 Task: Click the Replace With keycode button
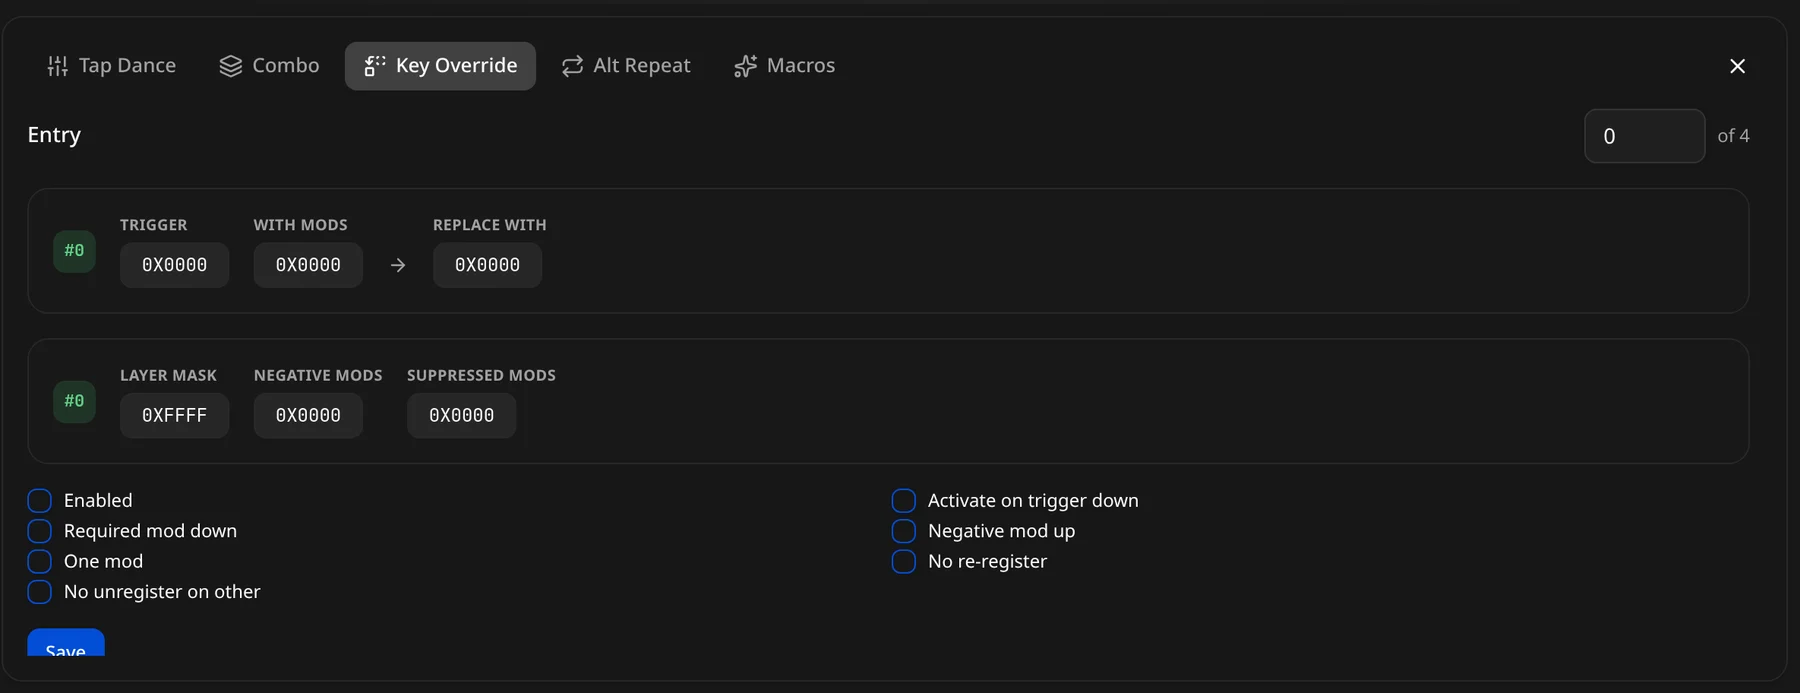point(487,265)
